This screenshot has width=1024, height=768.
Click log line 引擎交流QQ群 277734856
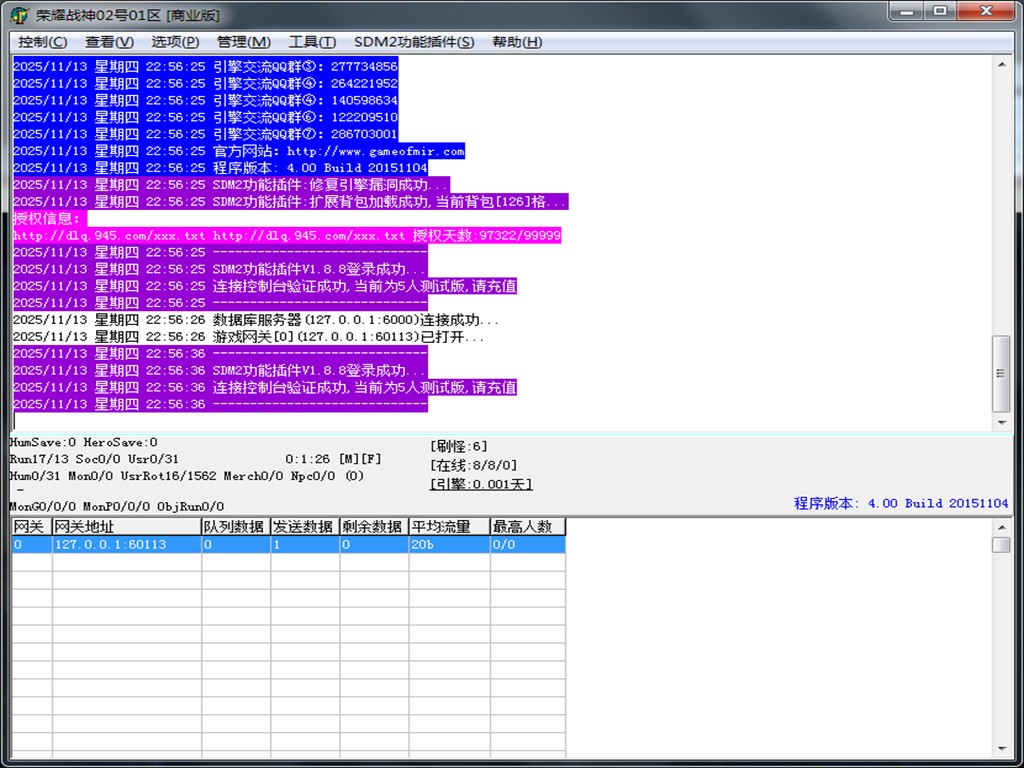pos(205,66)
